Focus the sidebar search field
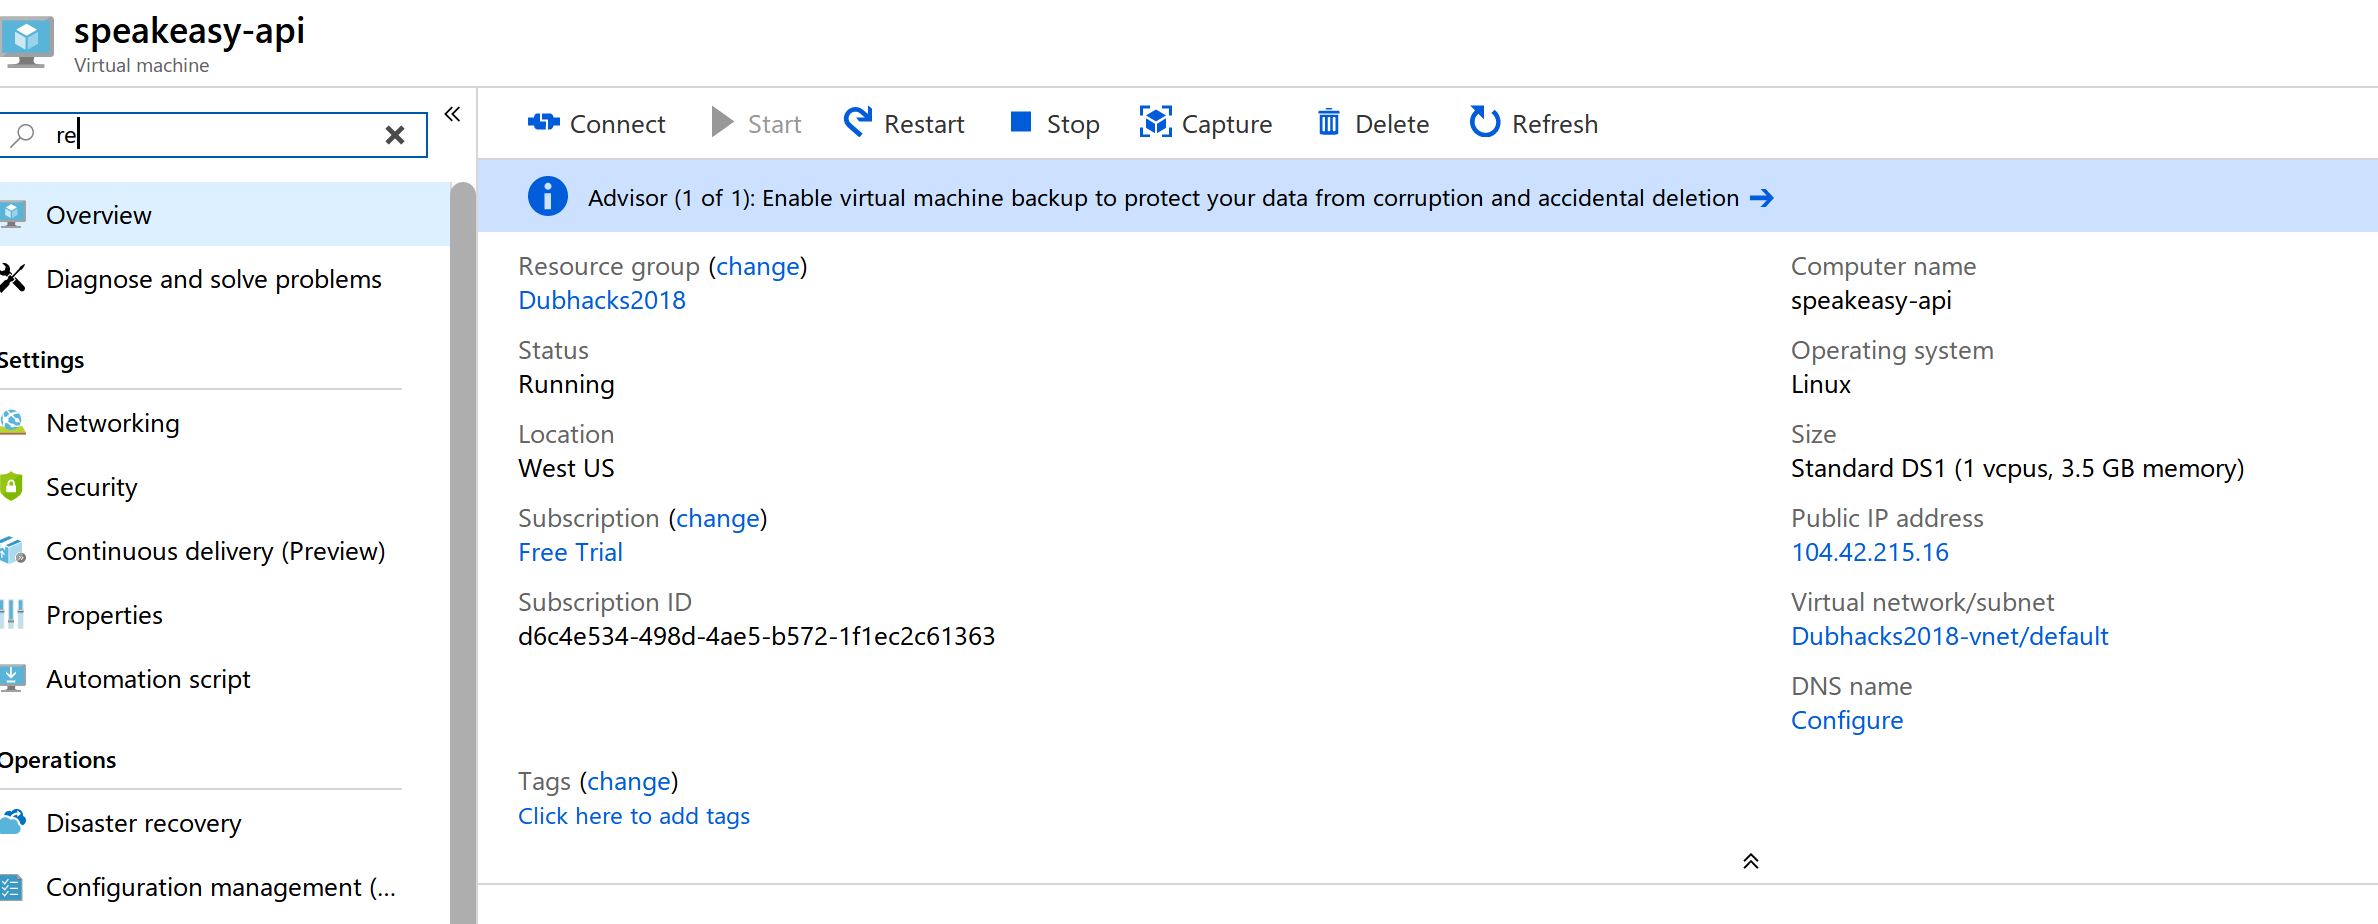The width and height of the screenshot is (2378, 924). (215, 135)
